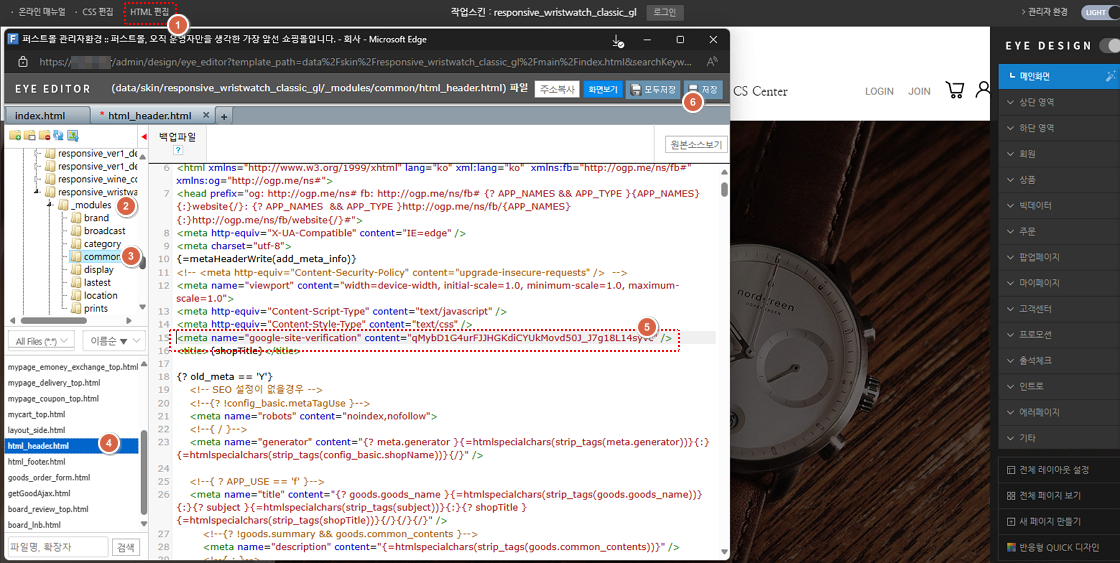The width and height of the screenshot is (1120, 563).
Task: Open the 관리자 환경 link
Action: click(1047, 12)
